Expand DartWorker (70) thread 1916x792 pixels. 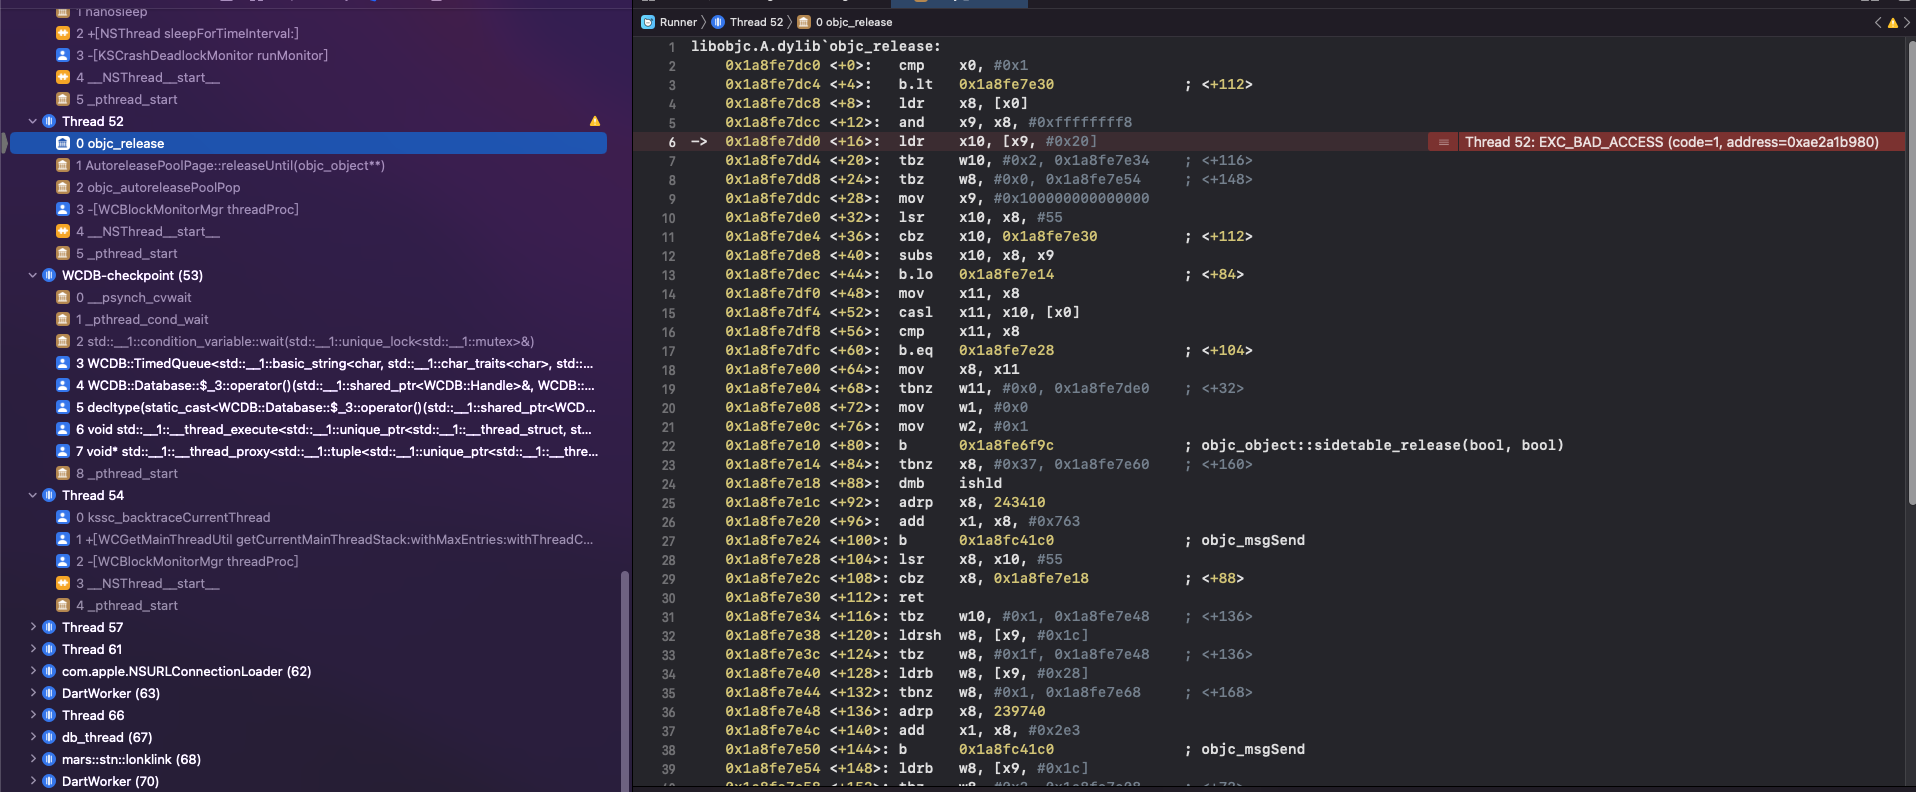[32, 781]
